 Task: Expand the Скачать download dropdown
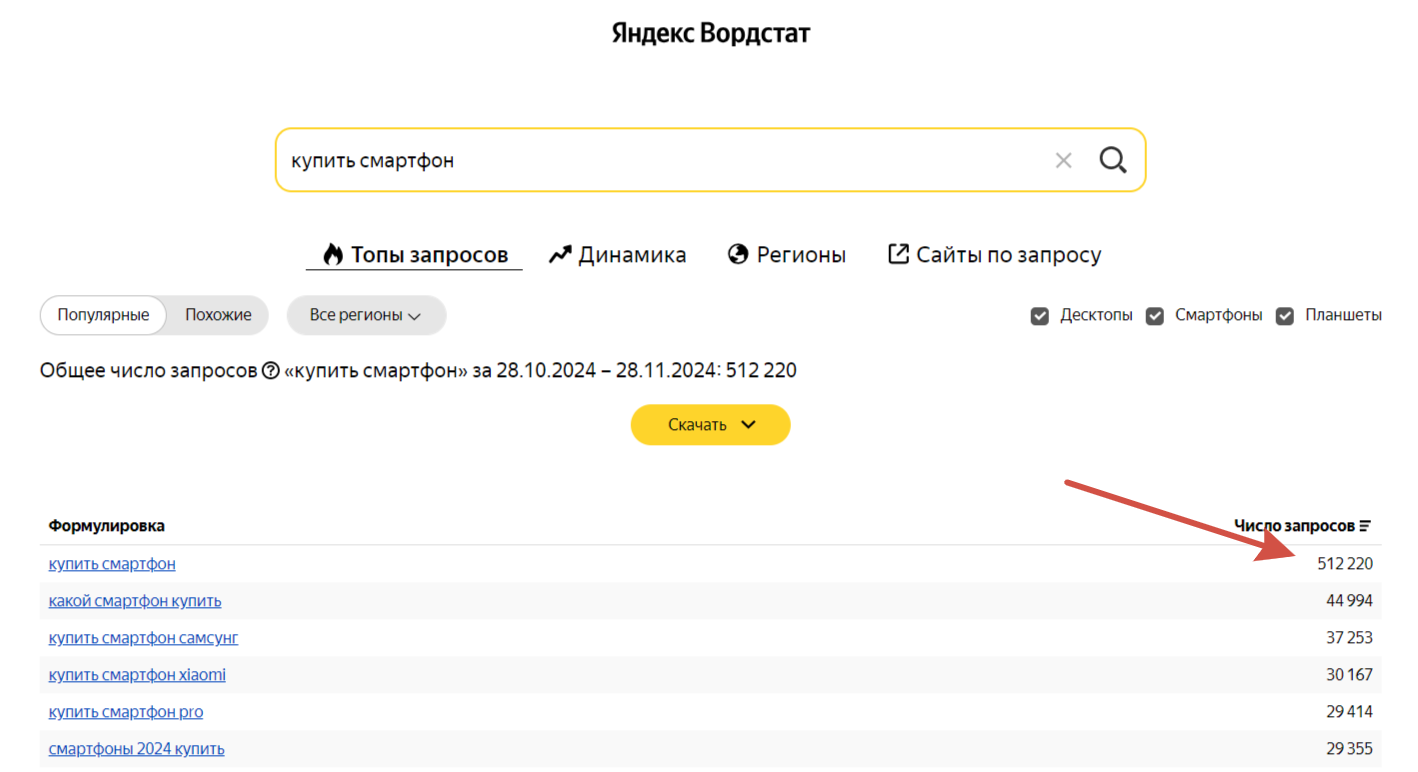pos(710,425)
